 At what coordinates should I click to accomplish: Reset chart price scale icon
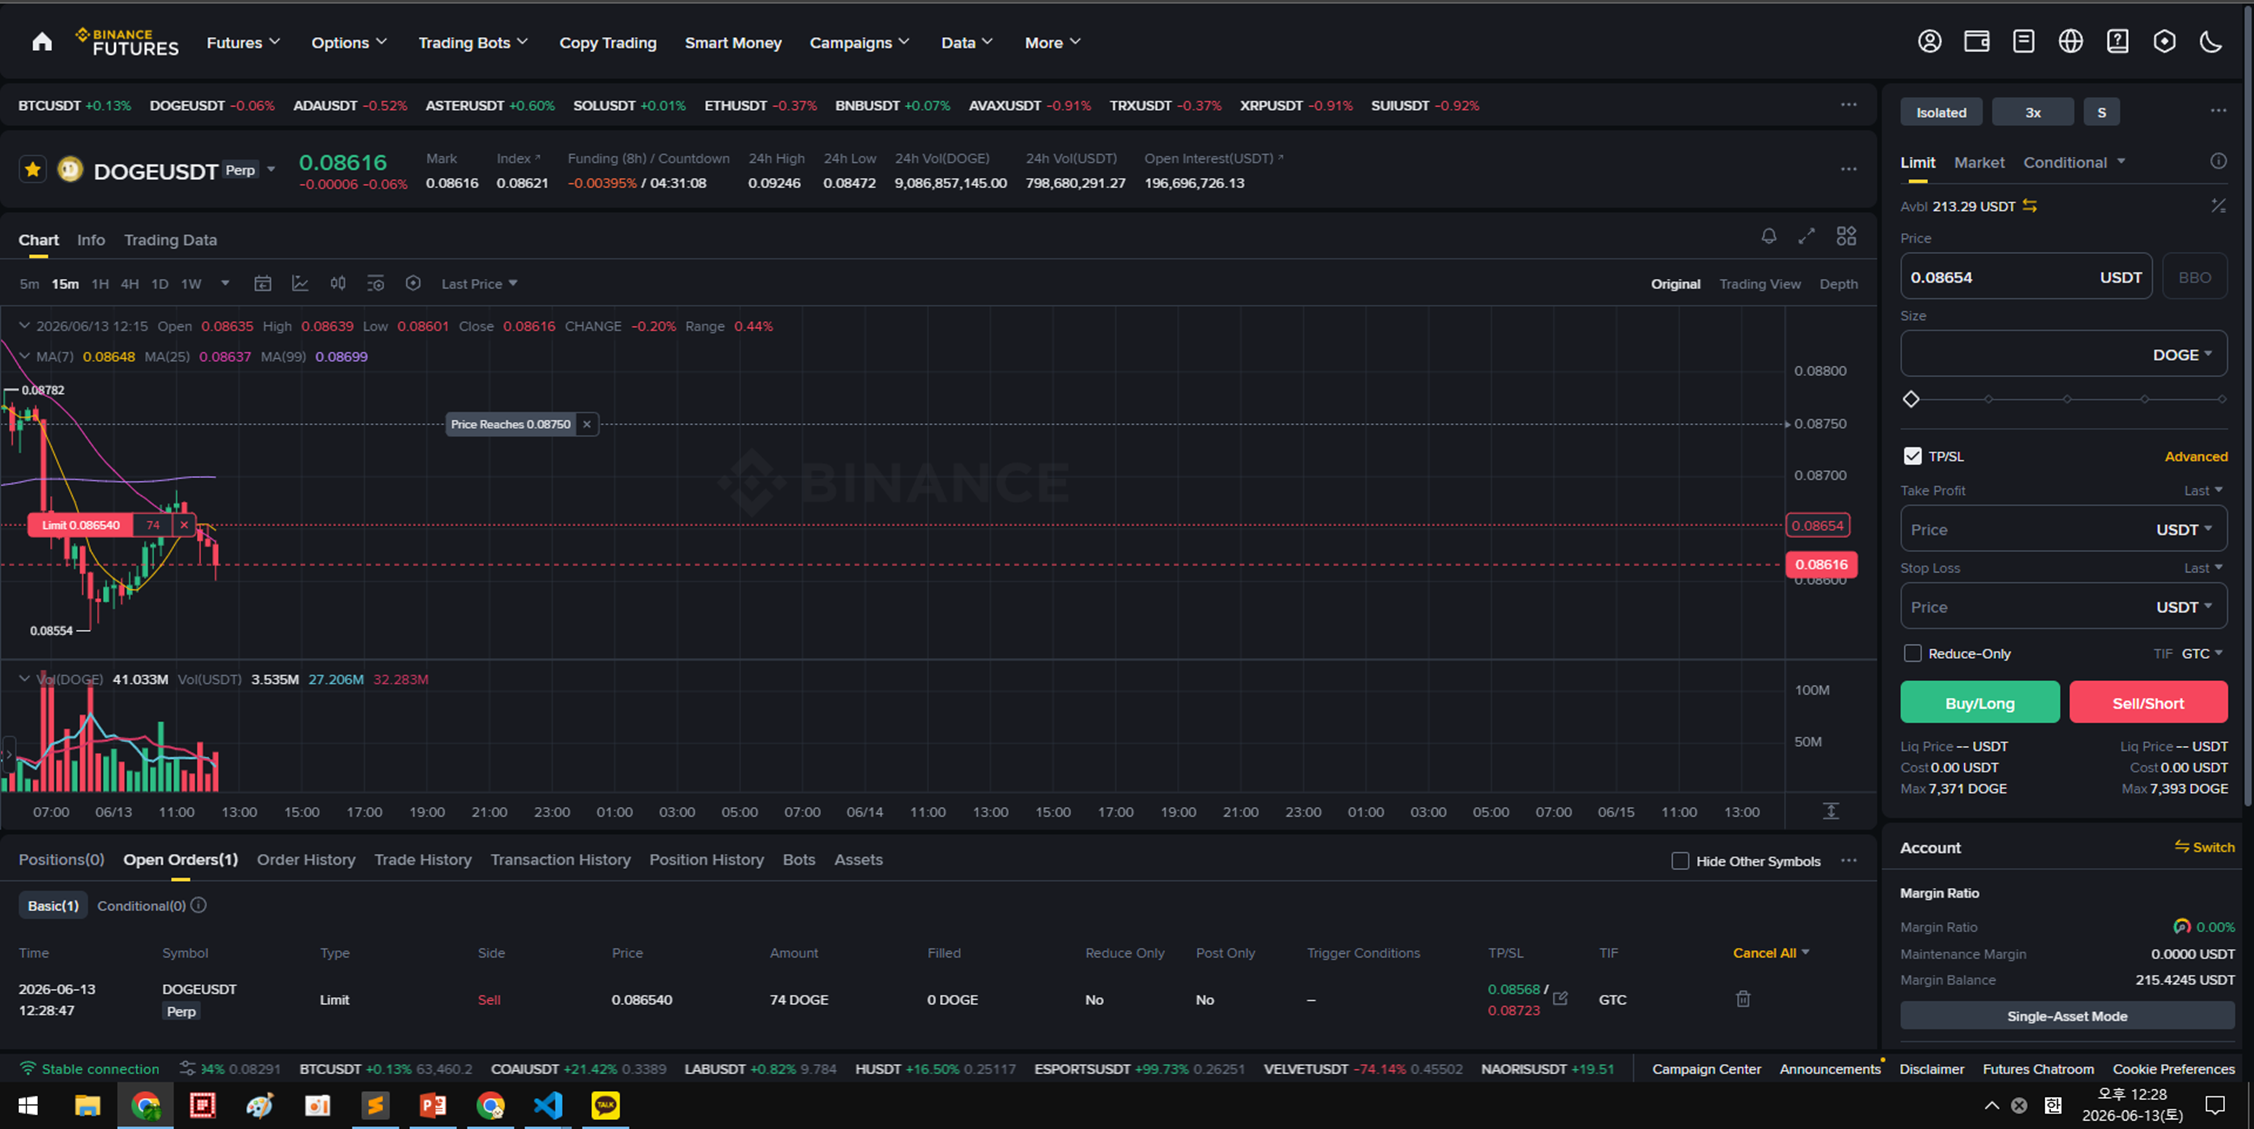tap(1831, 811)
